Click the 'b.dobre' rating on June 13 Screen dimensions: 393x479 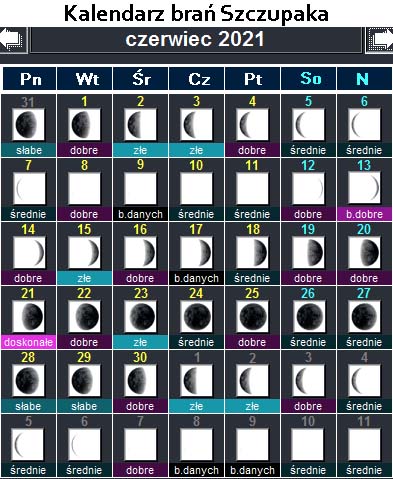pyautogui.click(x=364, y=214)
